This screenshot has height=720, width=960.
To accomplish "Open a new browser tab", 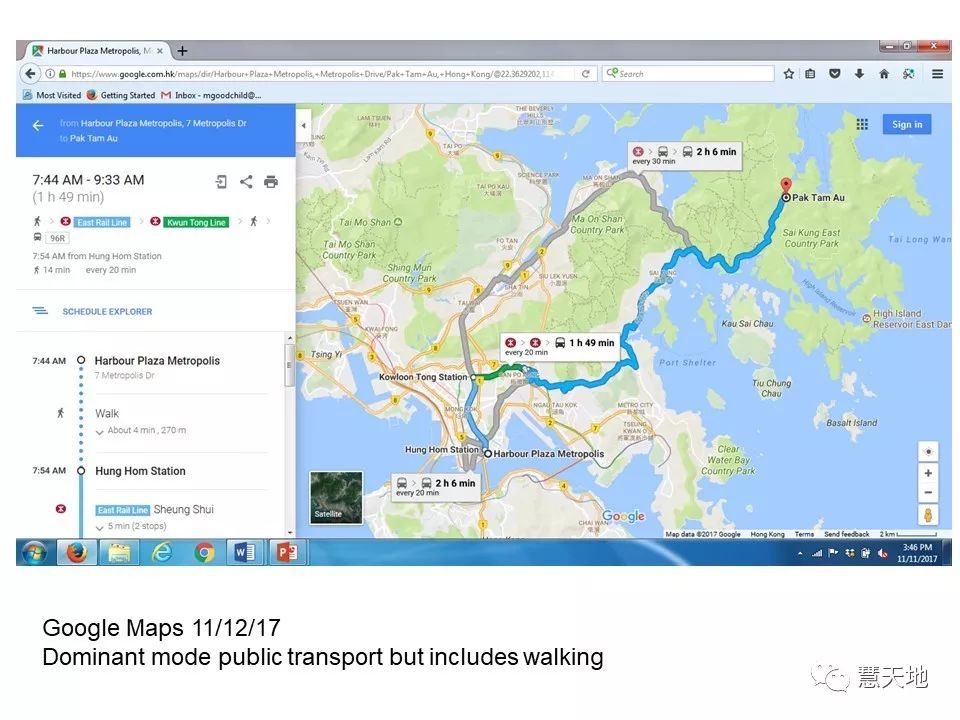I will click(182, 51).
